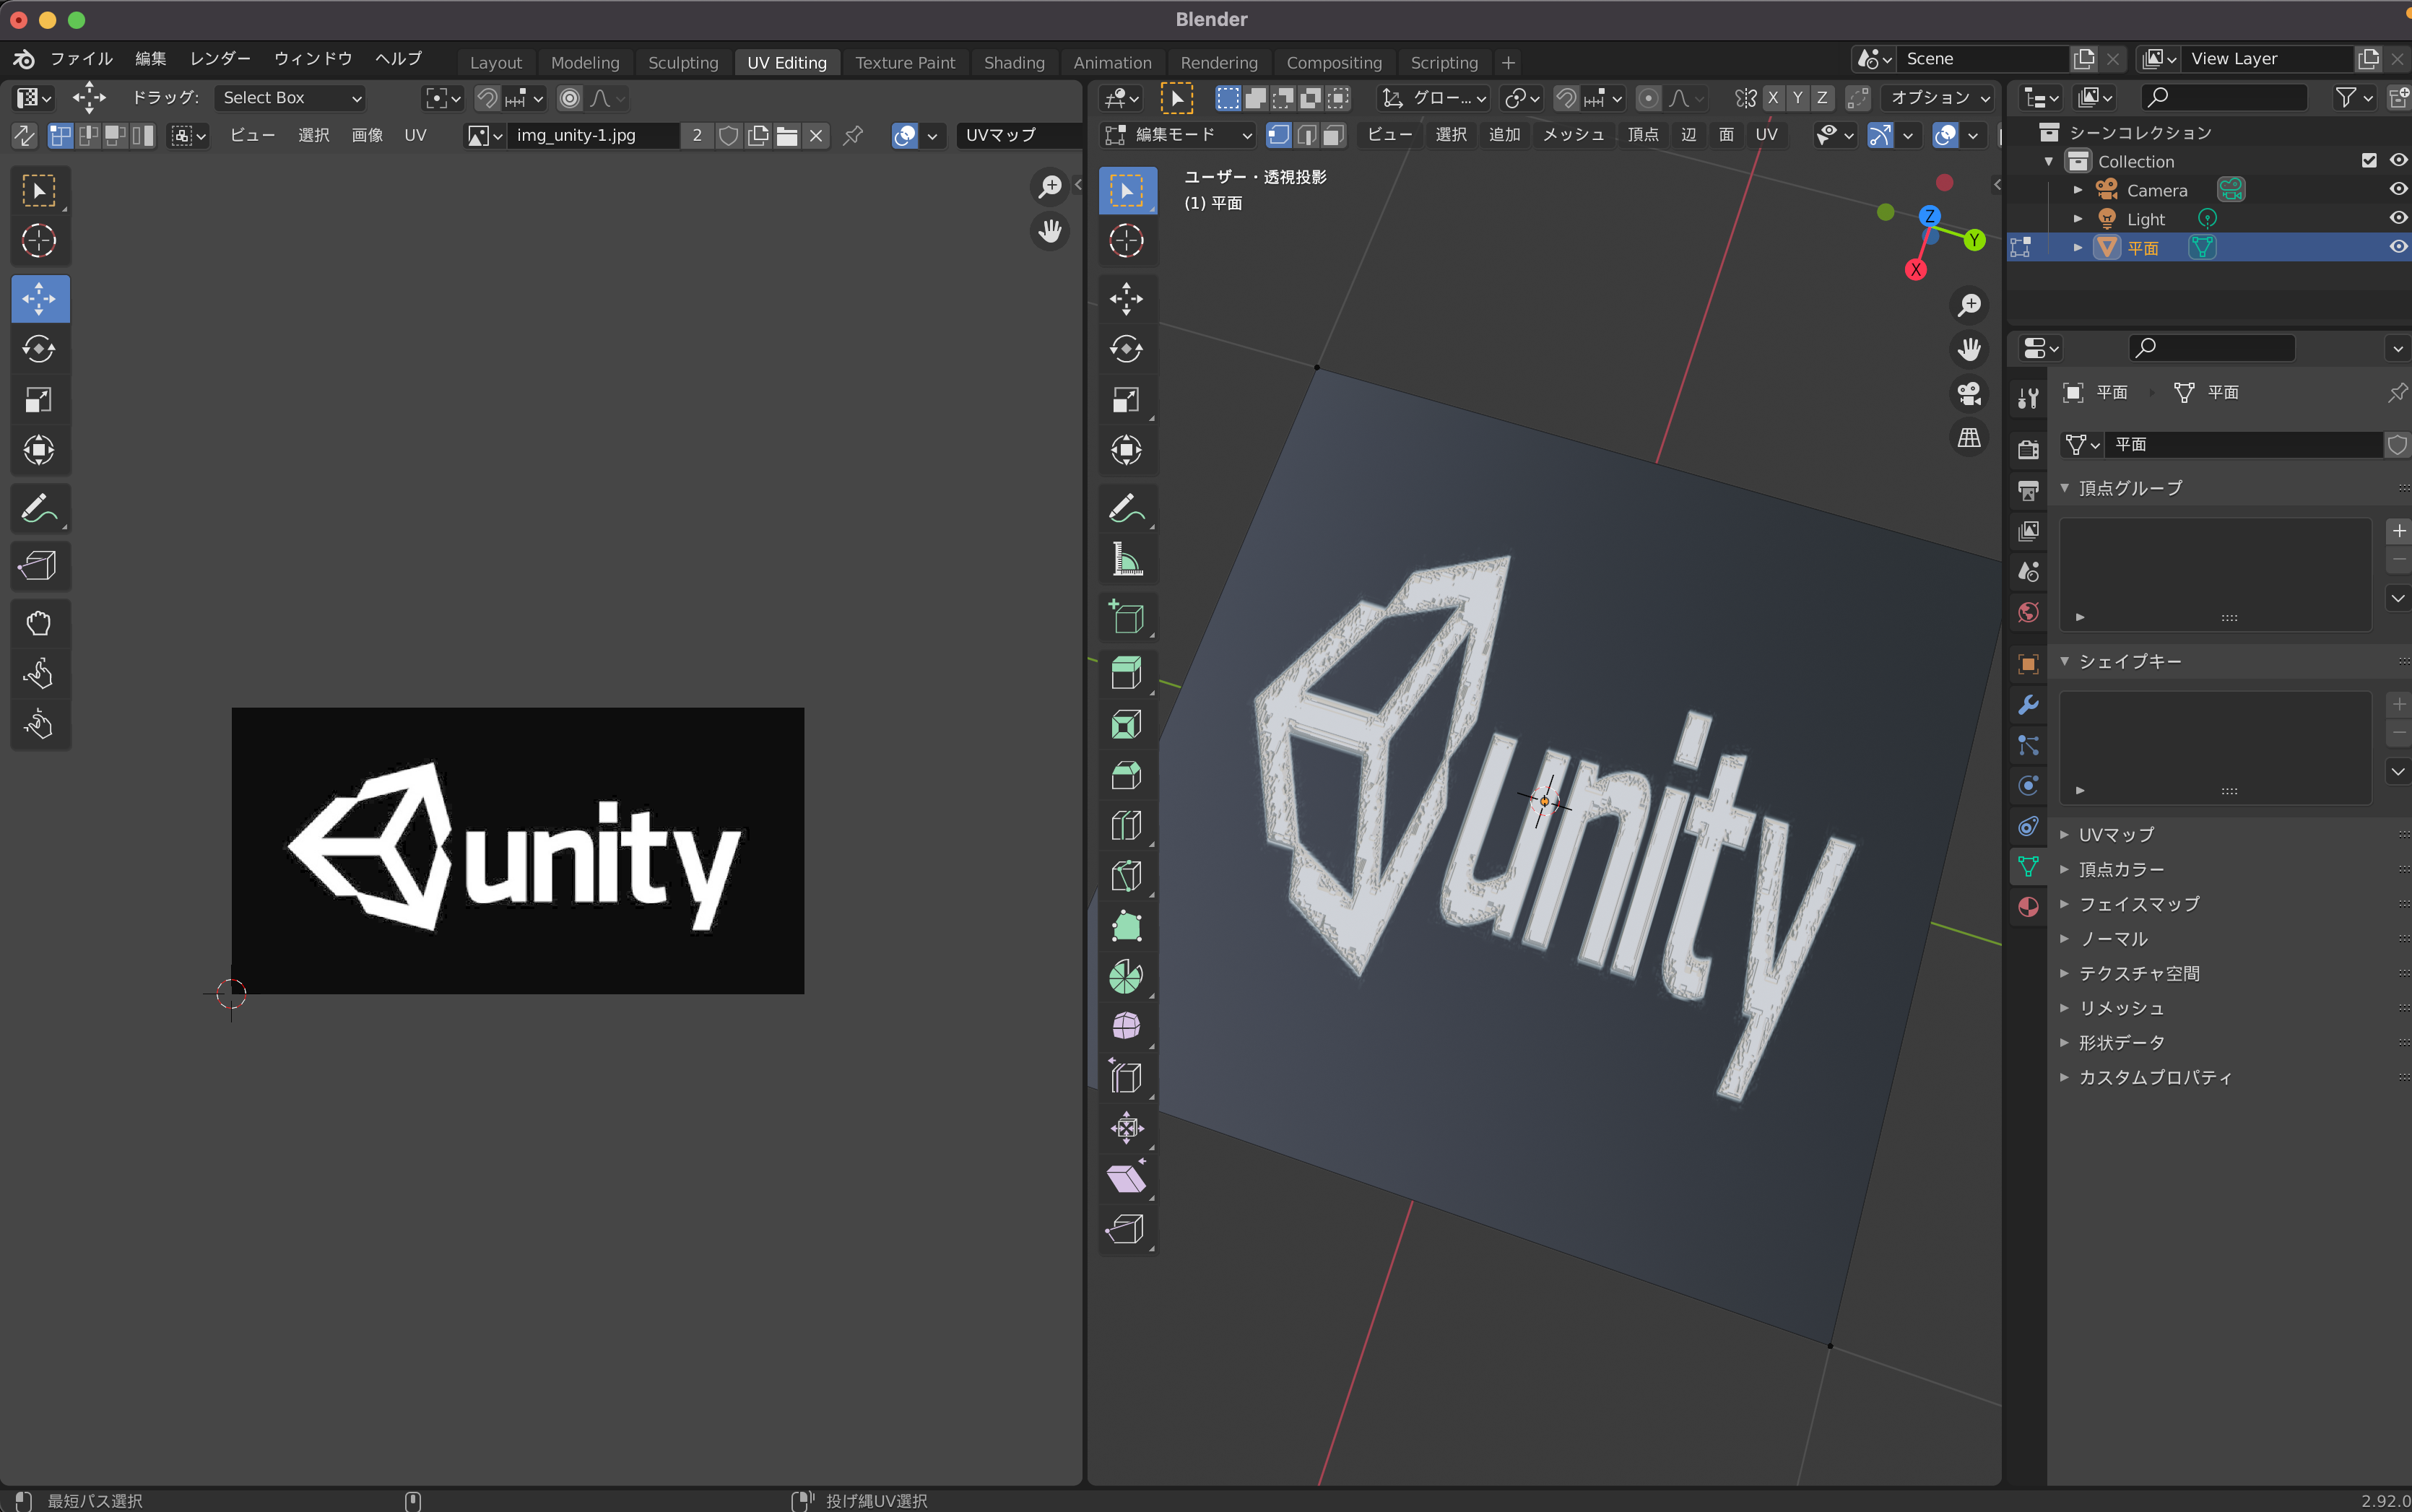
Task: Open the 編集モード mode dropdown
Action: tap(1178, 135)
